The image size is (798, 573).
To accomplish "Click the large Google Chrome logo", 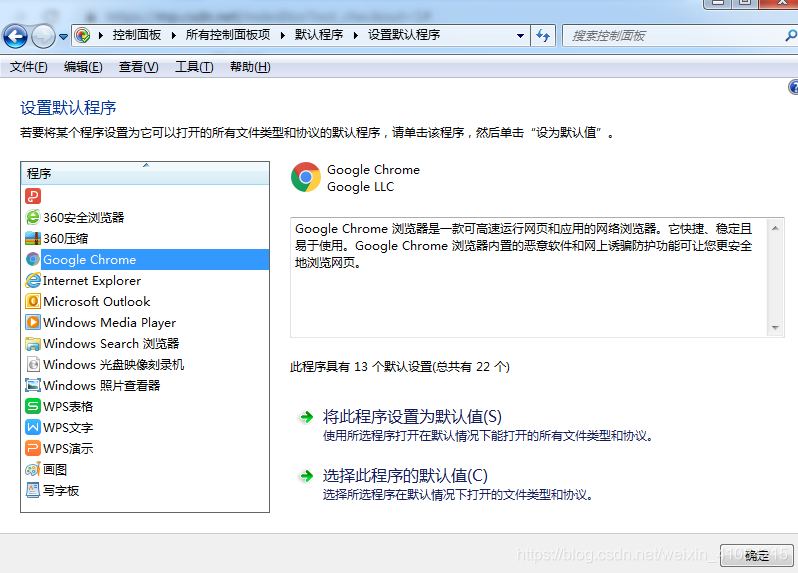I will point(305,177).
